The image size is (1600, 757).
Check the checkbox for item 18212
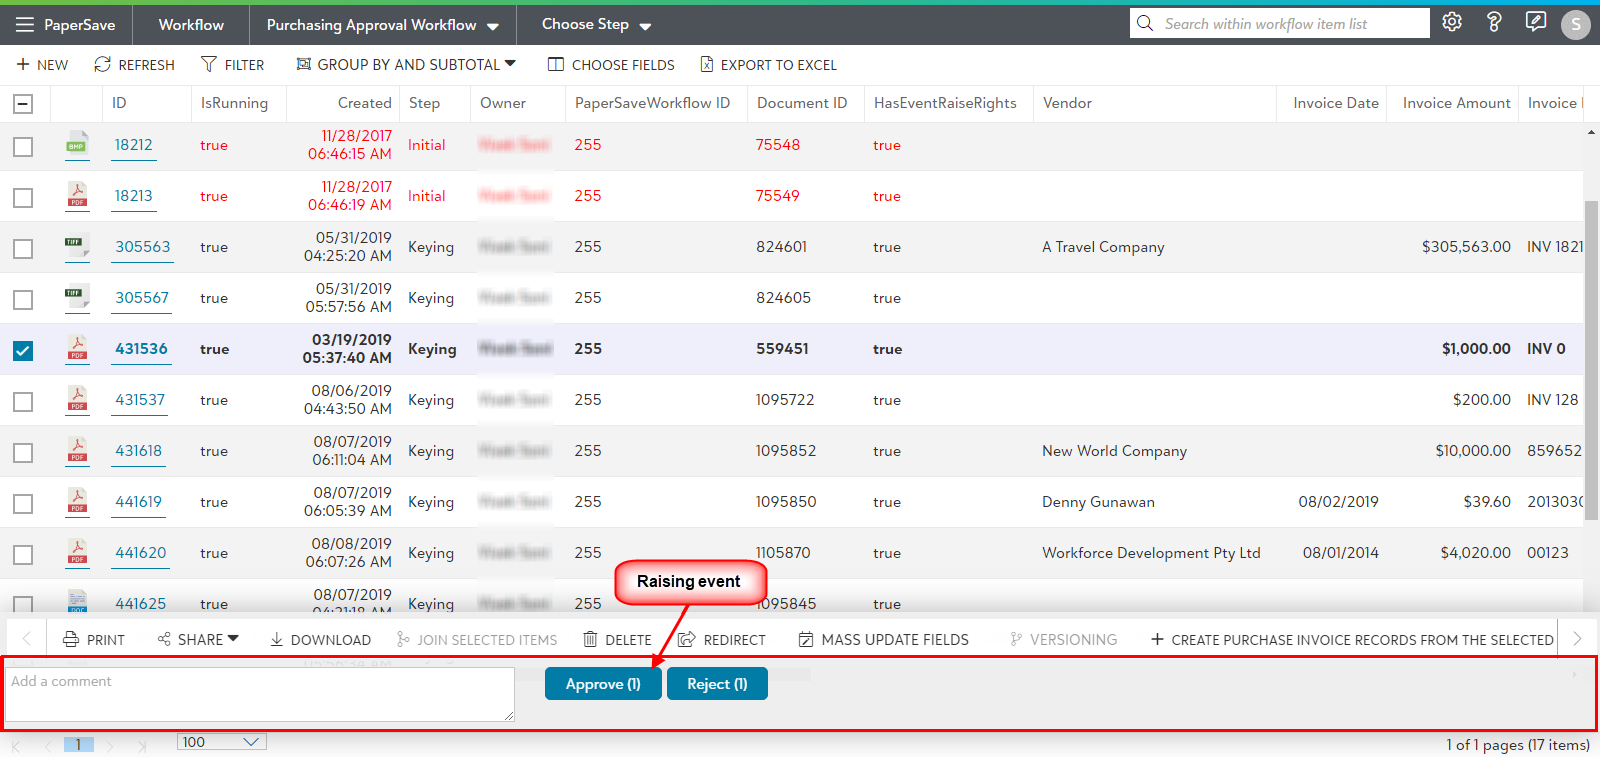click(23, 147)
